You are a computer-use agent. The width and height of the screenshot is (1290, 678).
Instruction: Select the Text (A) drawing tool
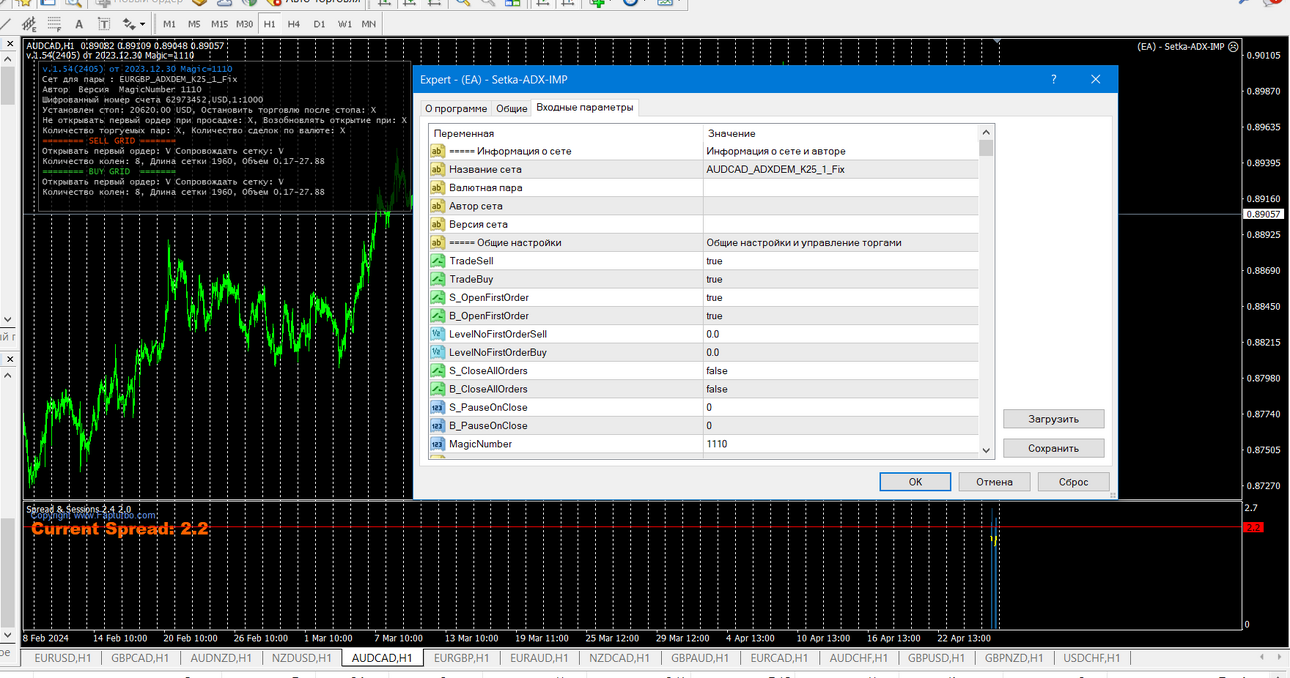79,24
